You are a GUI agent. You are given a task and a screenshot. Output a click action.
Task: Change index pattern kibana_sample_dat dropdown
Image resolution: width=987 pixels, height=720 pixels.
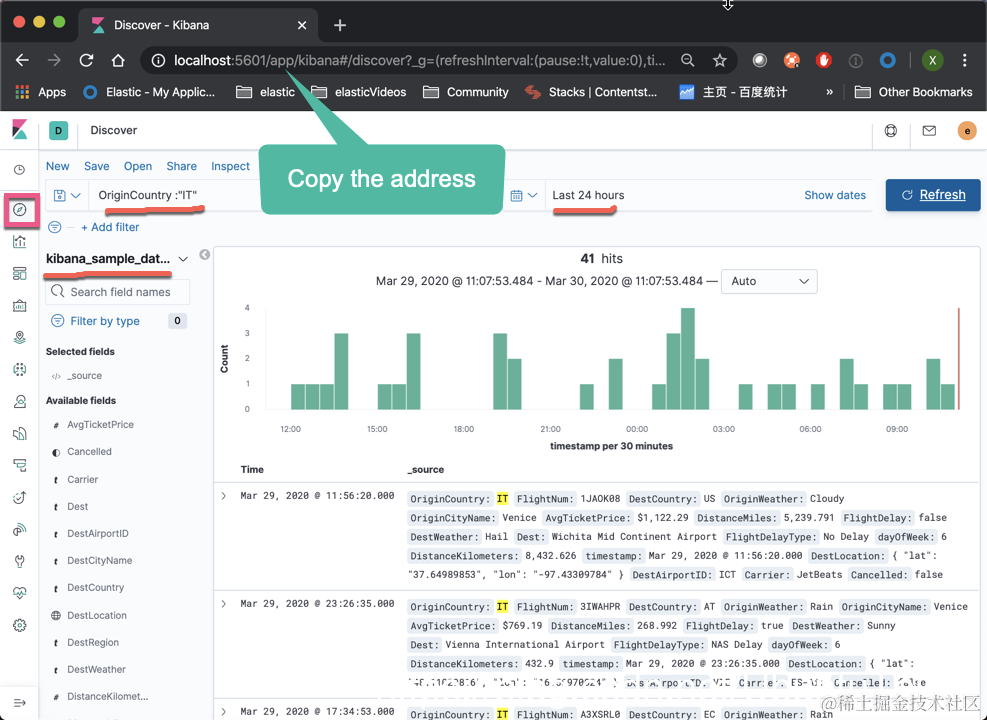[x=117, y=259]
